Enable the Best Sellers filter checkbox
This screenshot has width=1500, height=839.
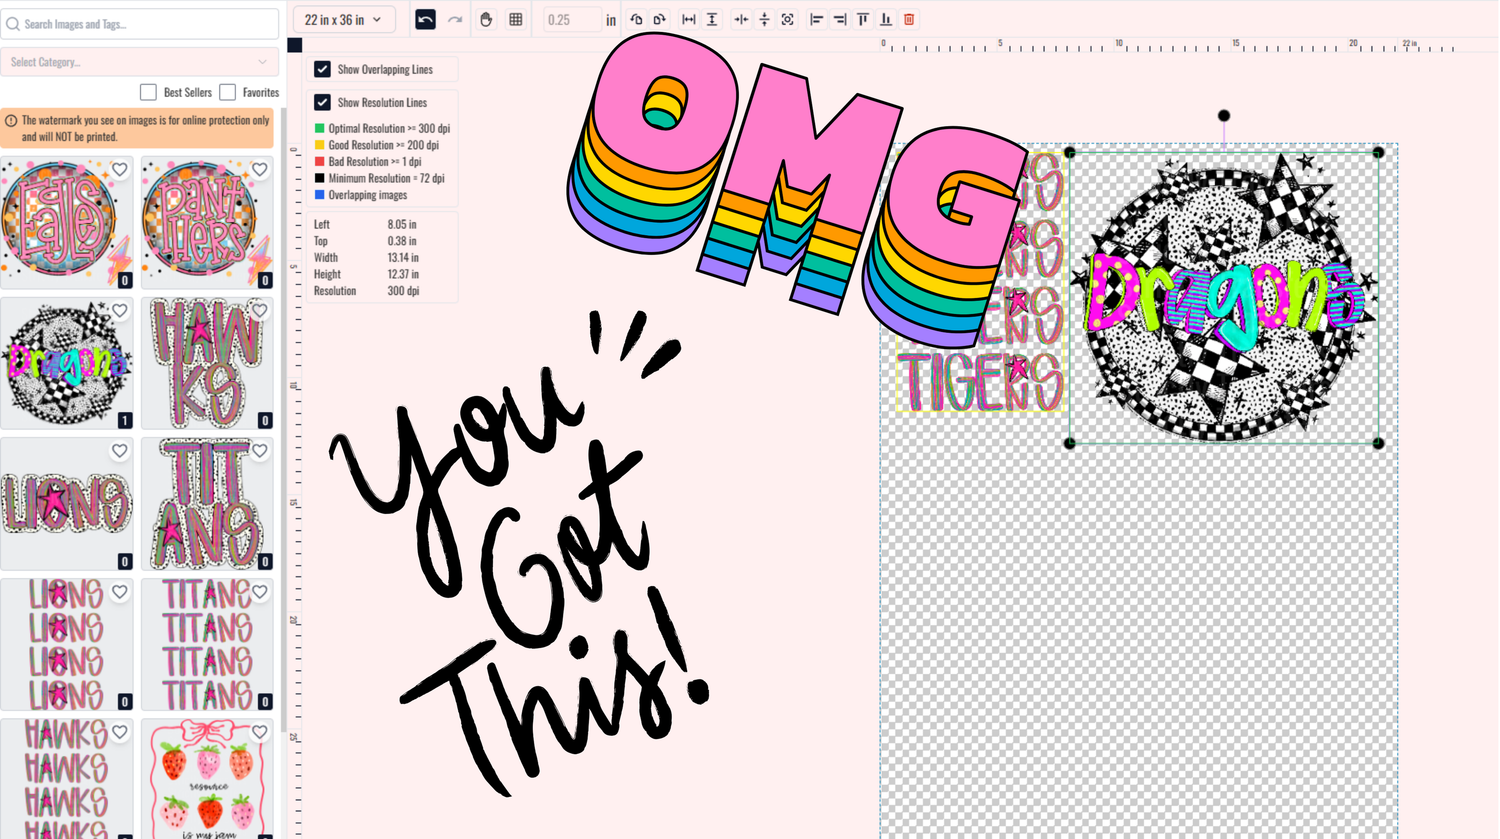148,92
